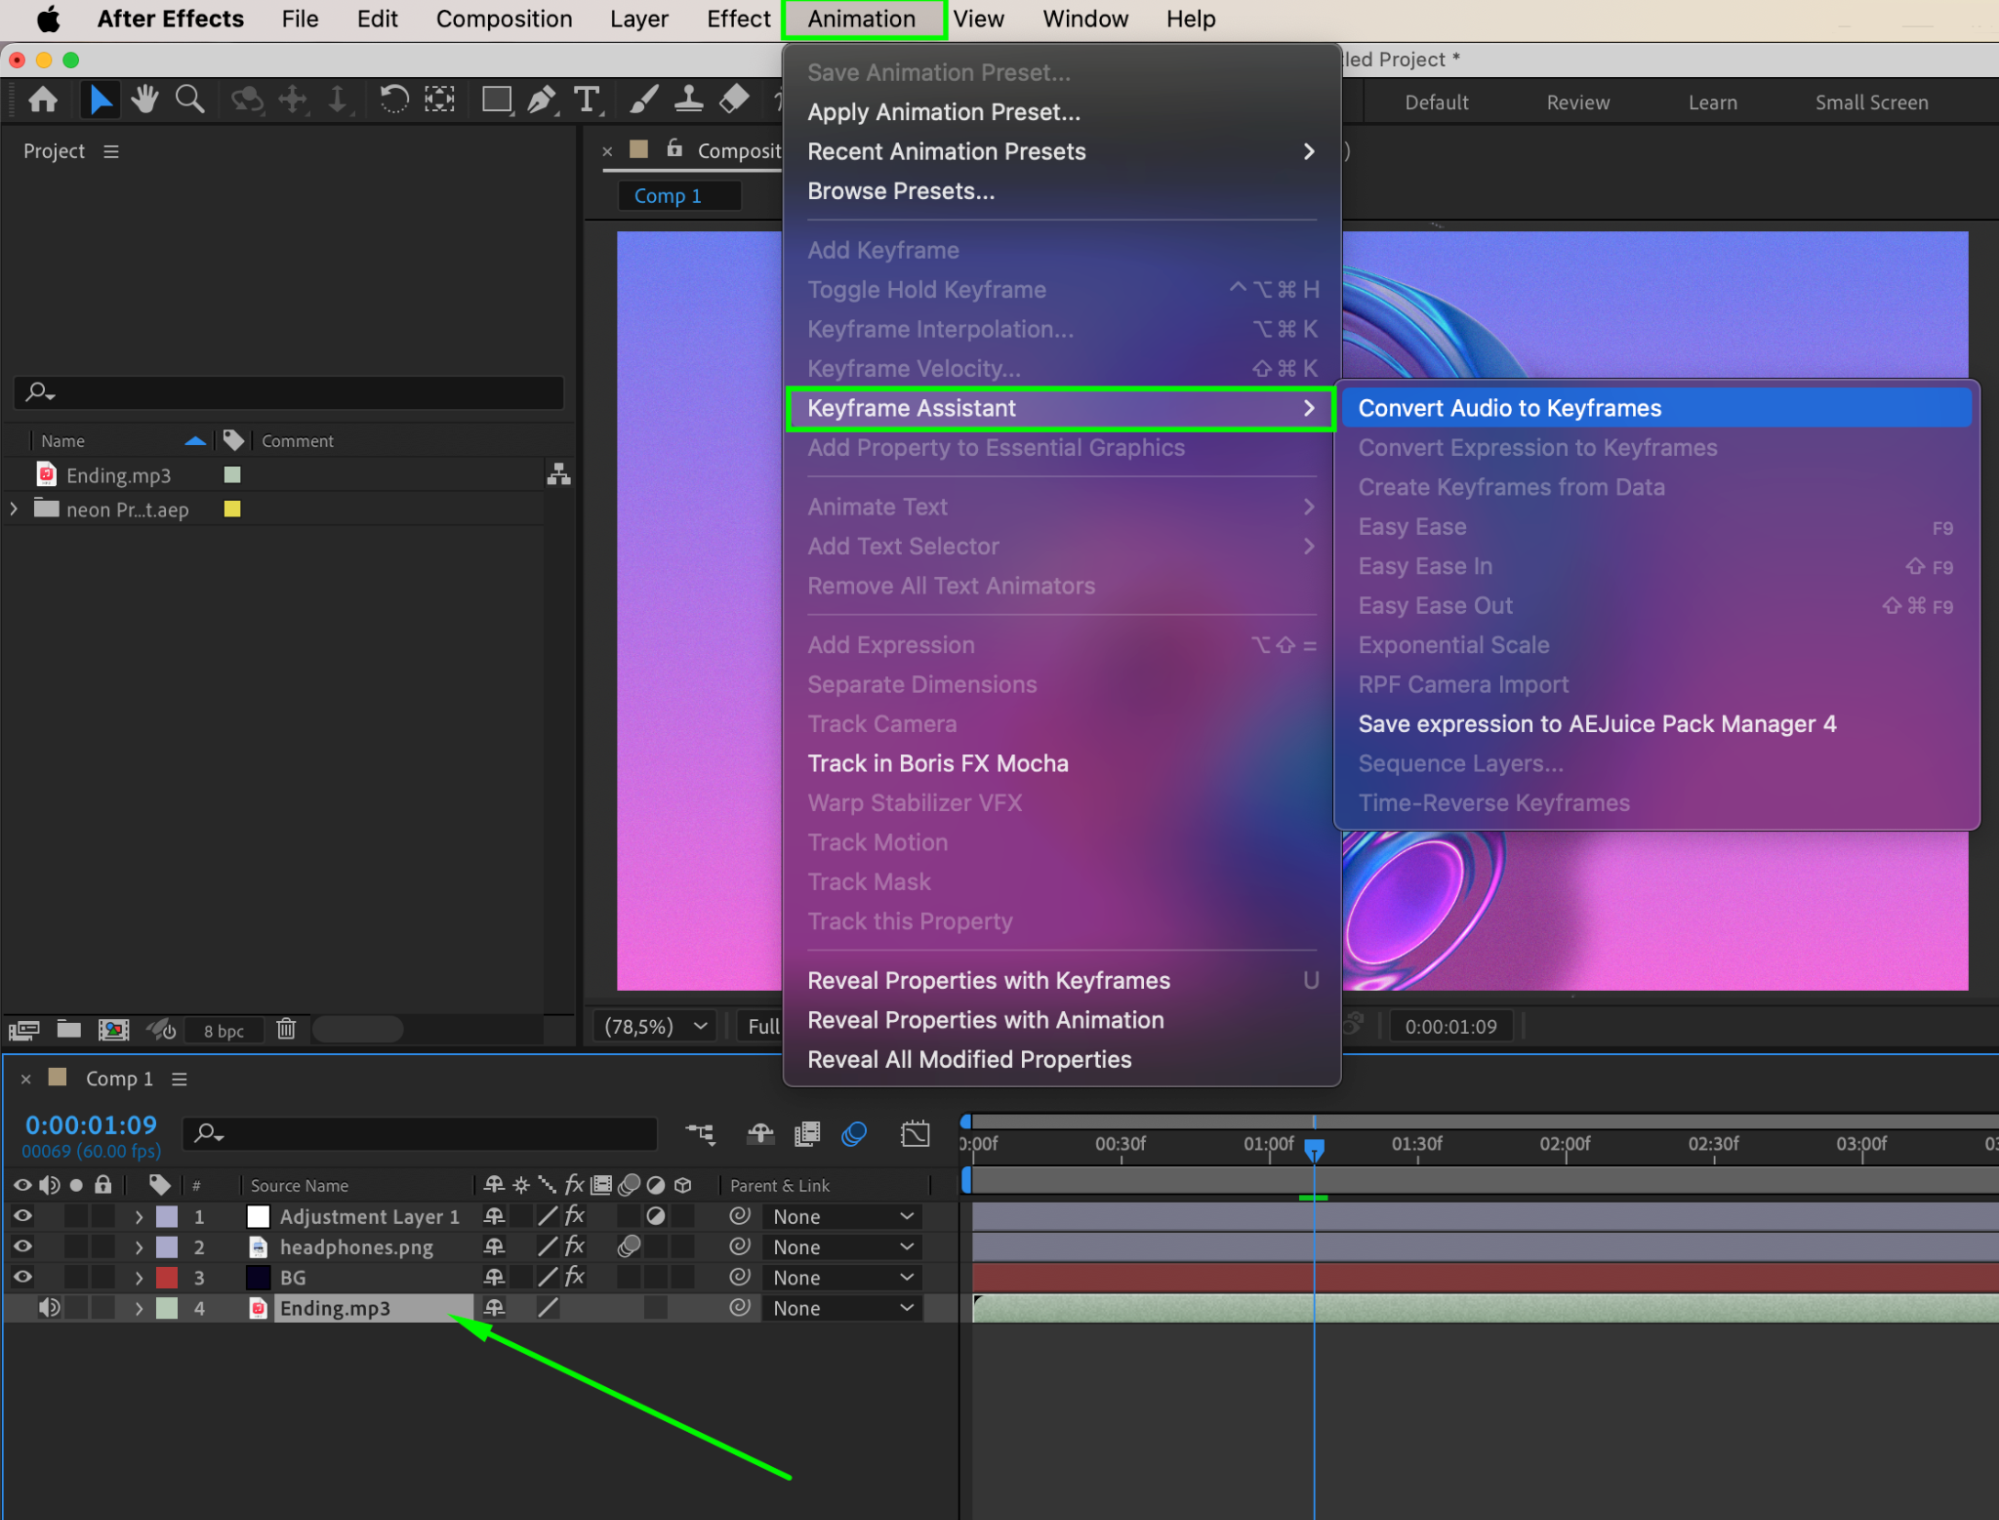Screen dimensions: 1999x1520
Task: Select the Zoom magnifier tool
Action: [189, 100]
